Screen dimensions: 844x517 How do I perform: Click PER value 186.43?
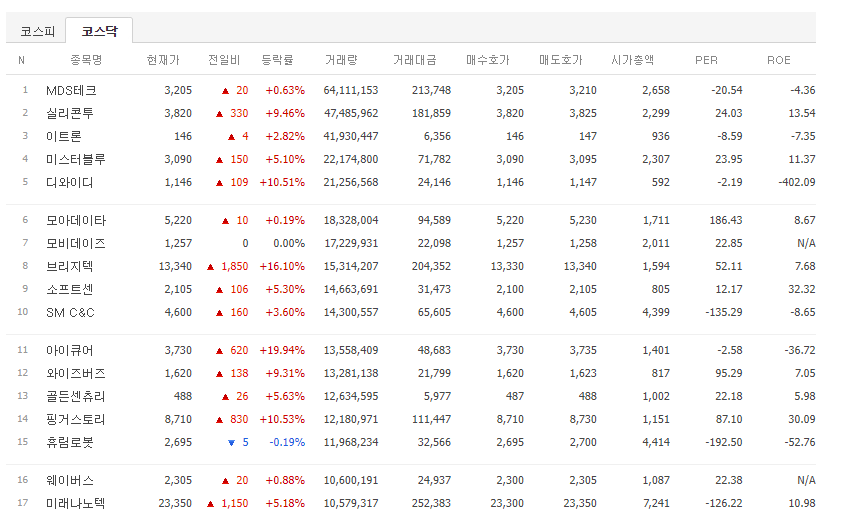point(726,220)
